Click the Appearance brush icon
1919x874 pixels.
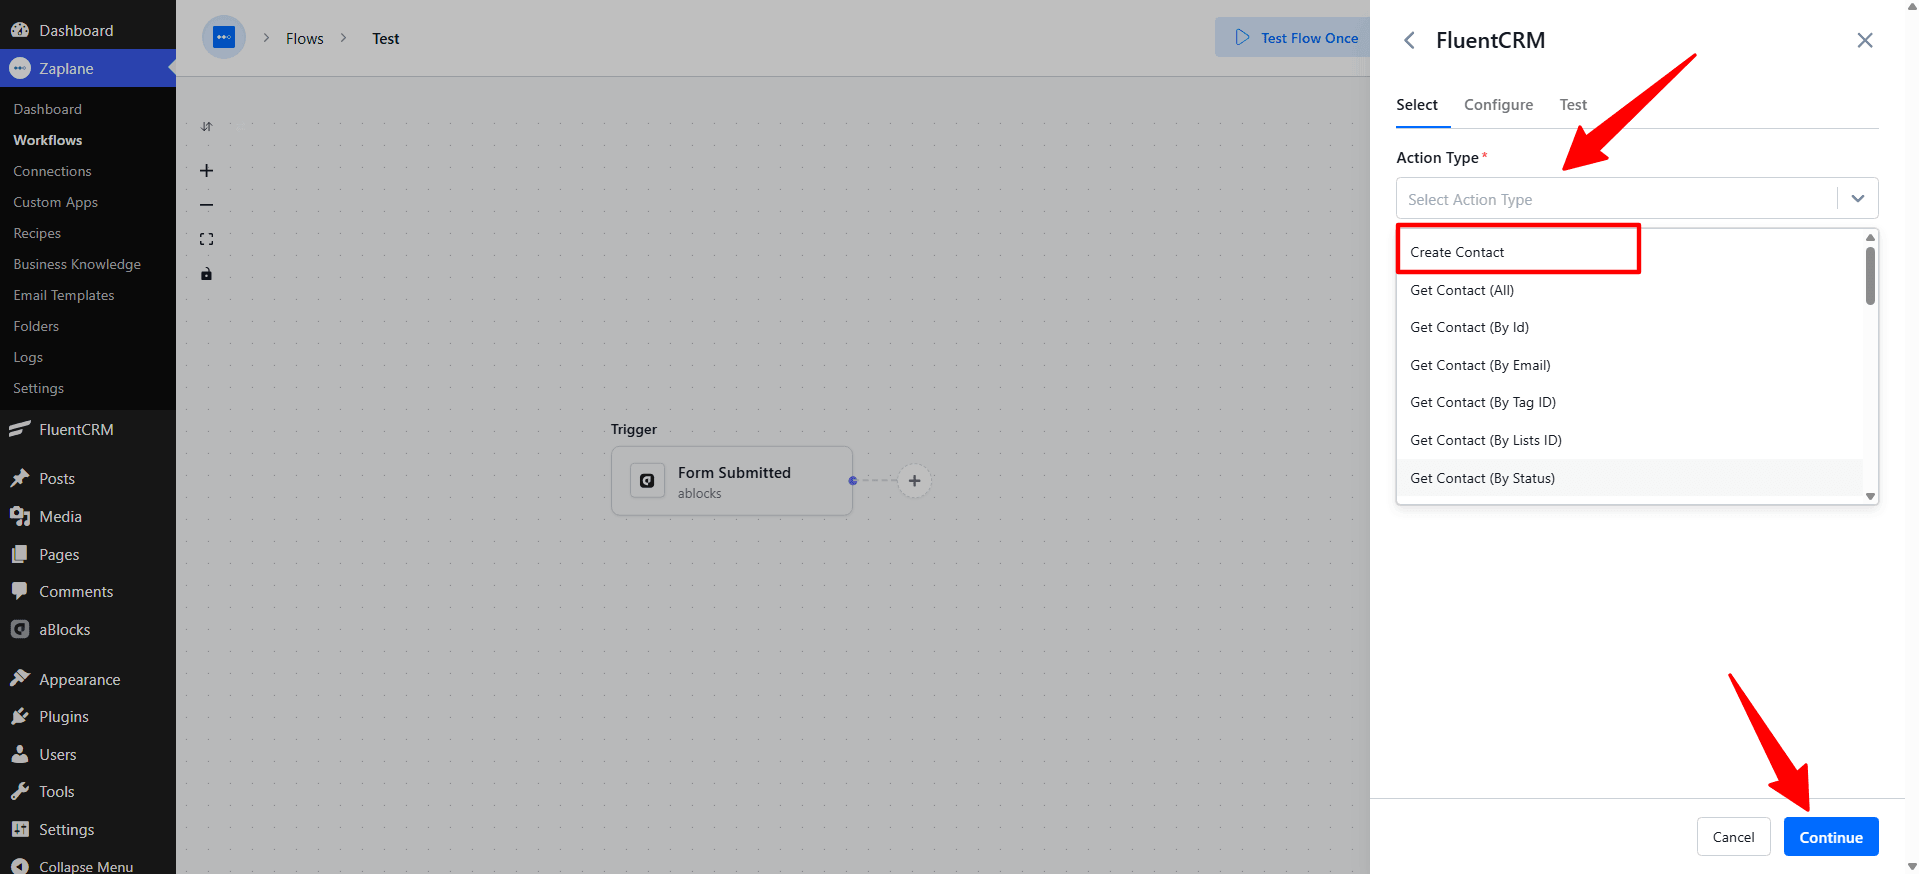[x=20, y=679]
